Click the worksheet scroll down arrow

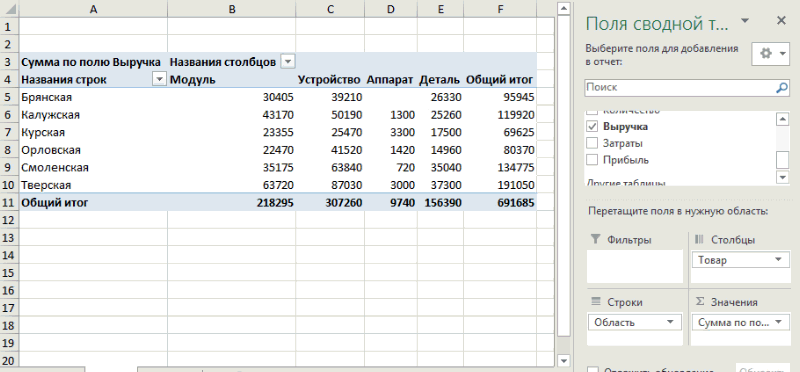pyautogui.click(x=563, y=361)
